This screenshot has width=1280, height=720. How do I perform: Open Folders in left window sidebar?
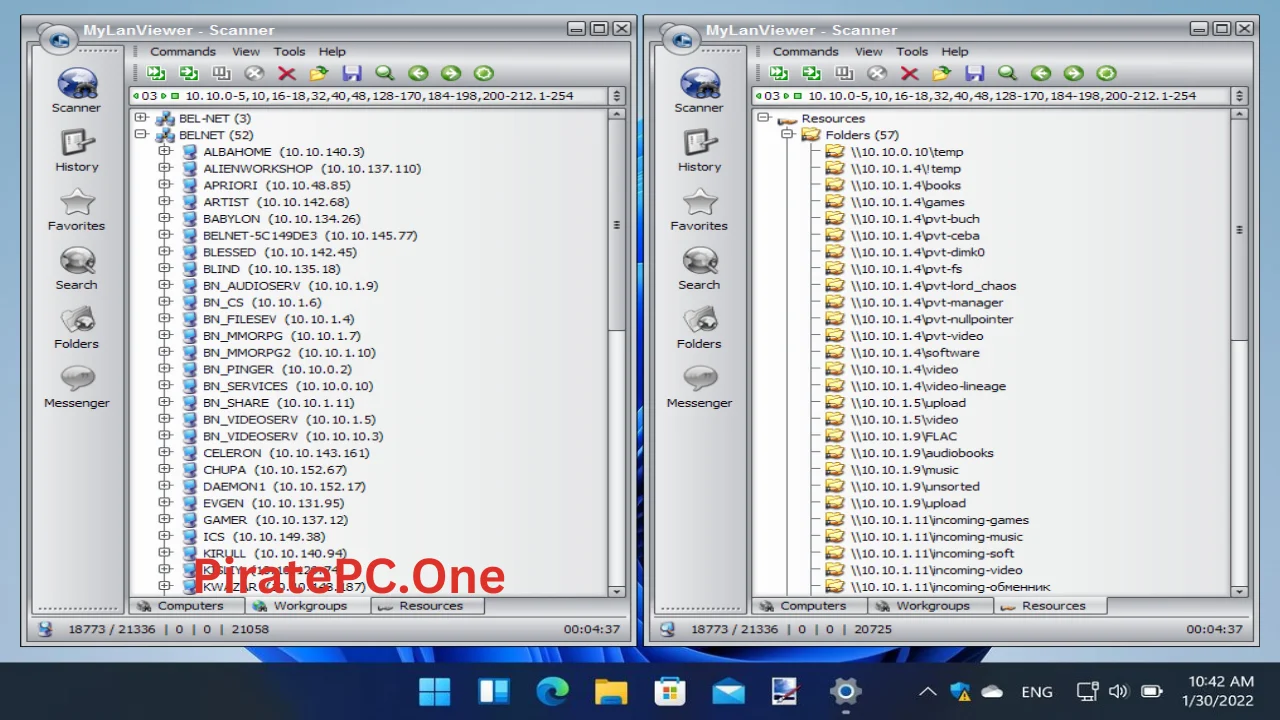(x=77, y=327)
